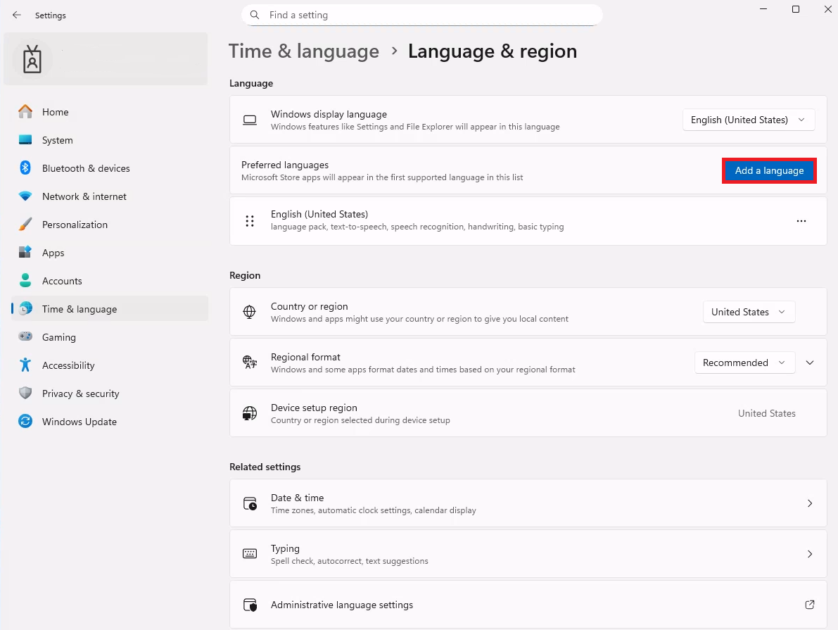This screenshot has width=838, height=630.
Task: Open the Recommended regional format dropdown
Action: coord(744,362)
